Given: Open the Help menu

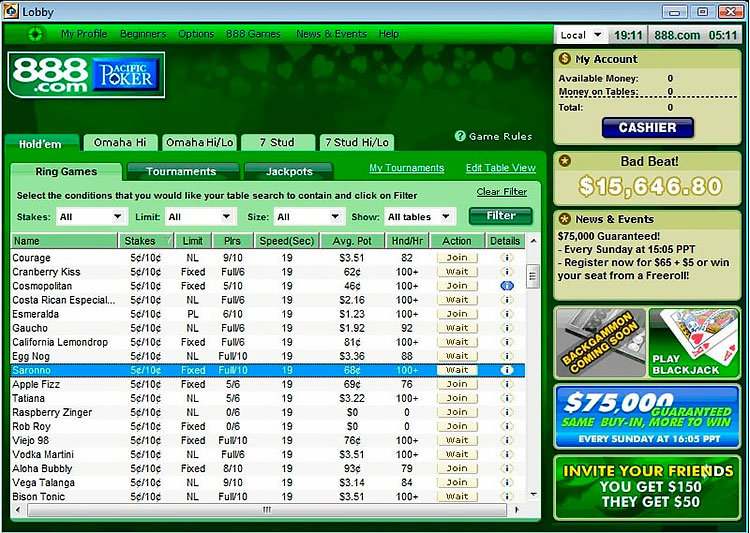Looking at the screenshot, I should pos(388,34).
